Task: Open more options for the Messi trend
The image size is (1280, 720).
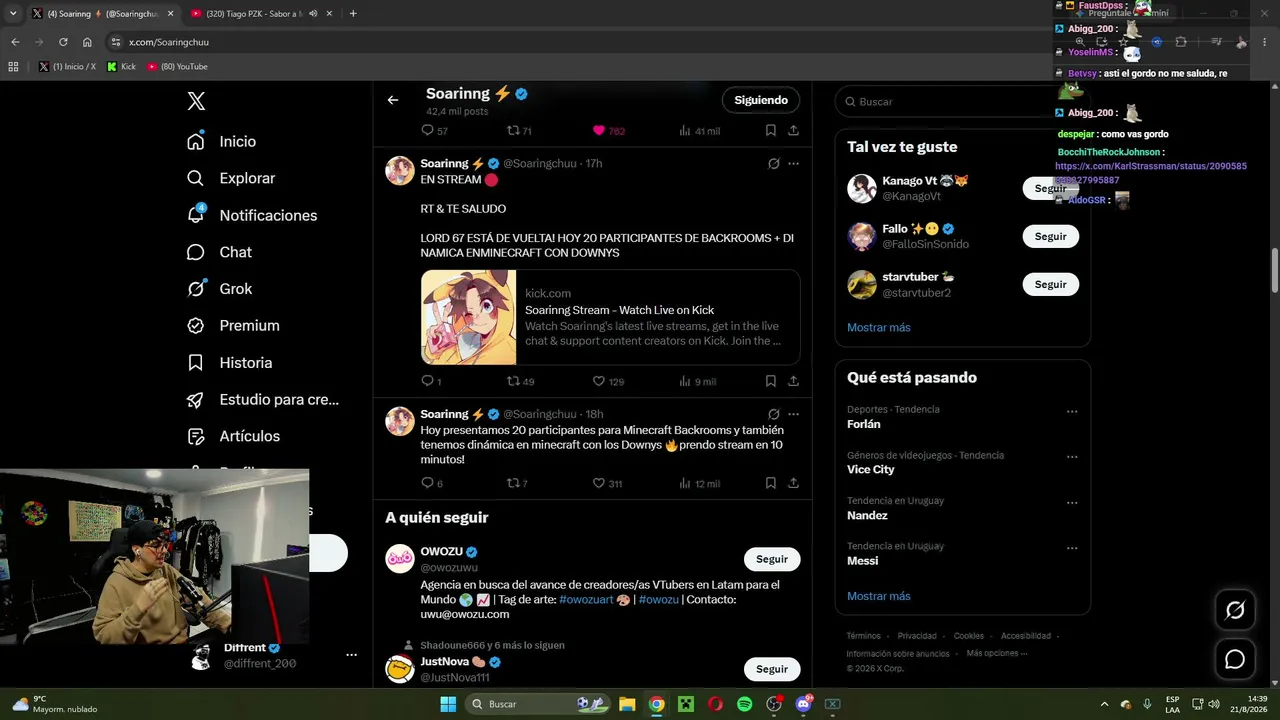Action: (1072, 548)
